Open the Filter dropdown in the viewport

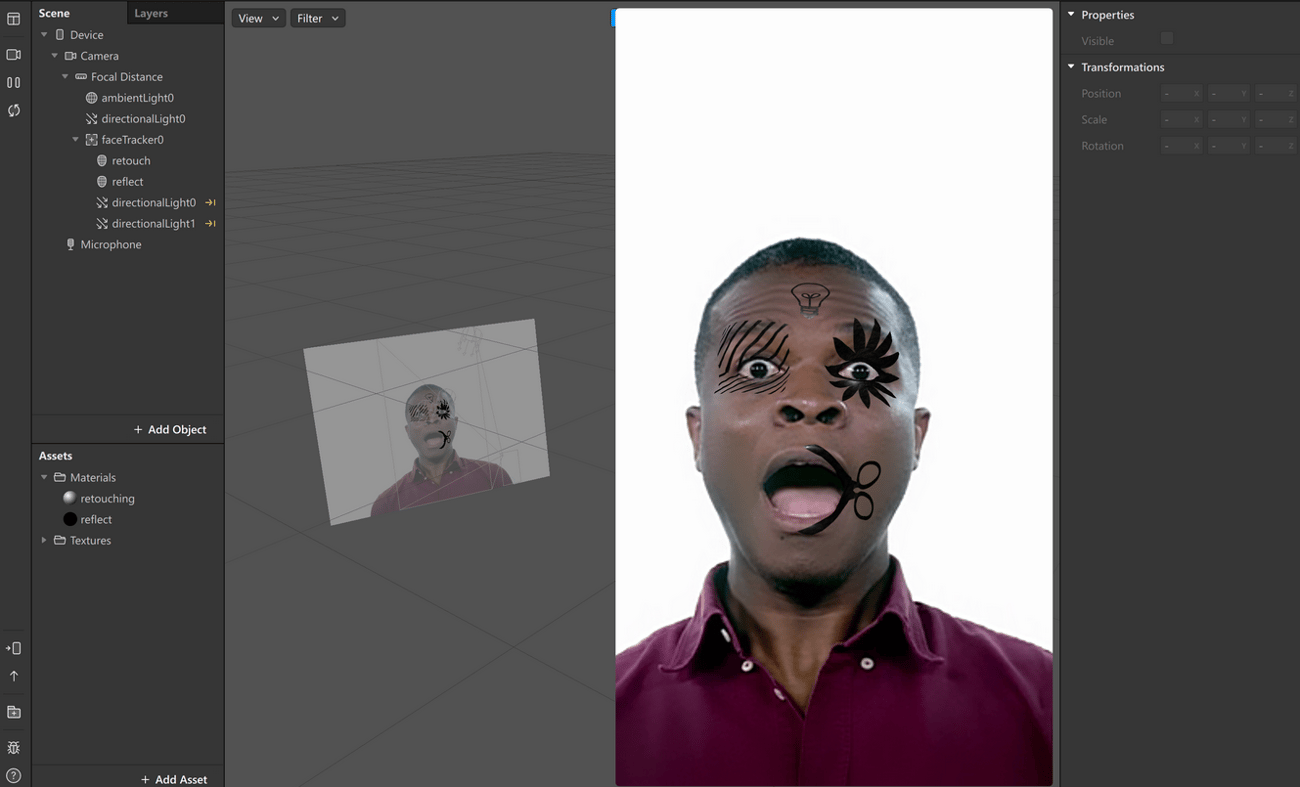[x=317, y=17]
